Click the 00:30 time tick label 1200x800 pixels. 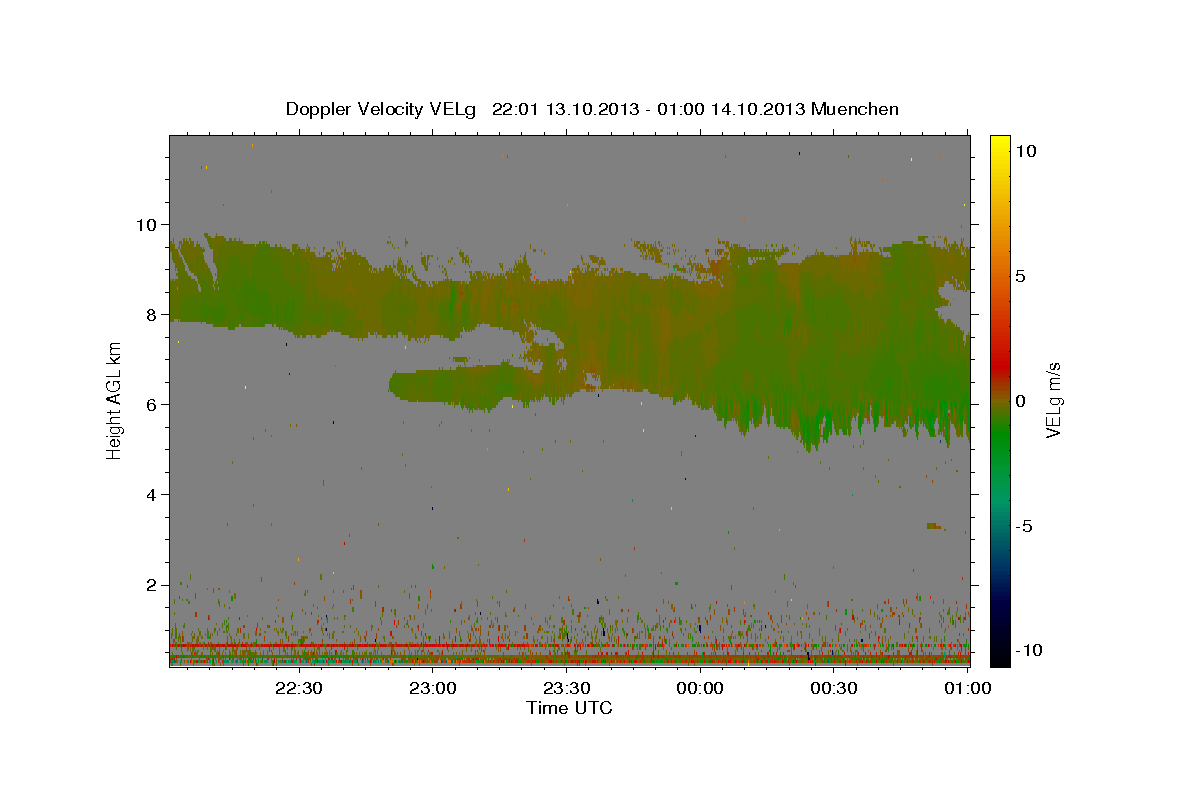pyautogui.click(x=833, y=689)
